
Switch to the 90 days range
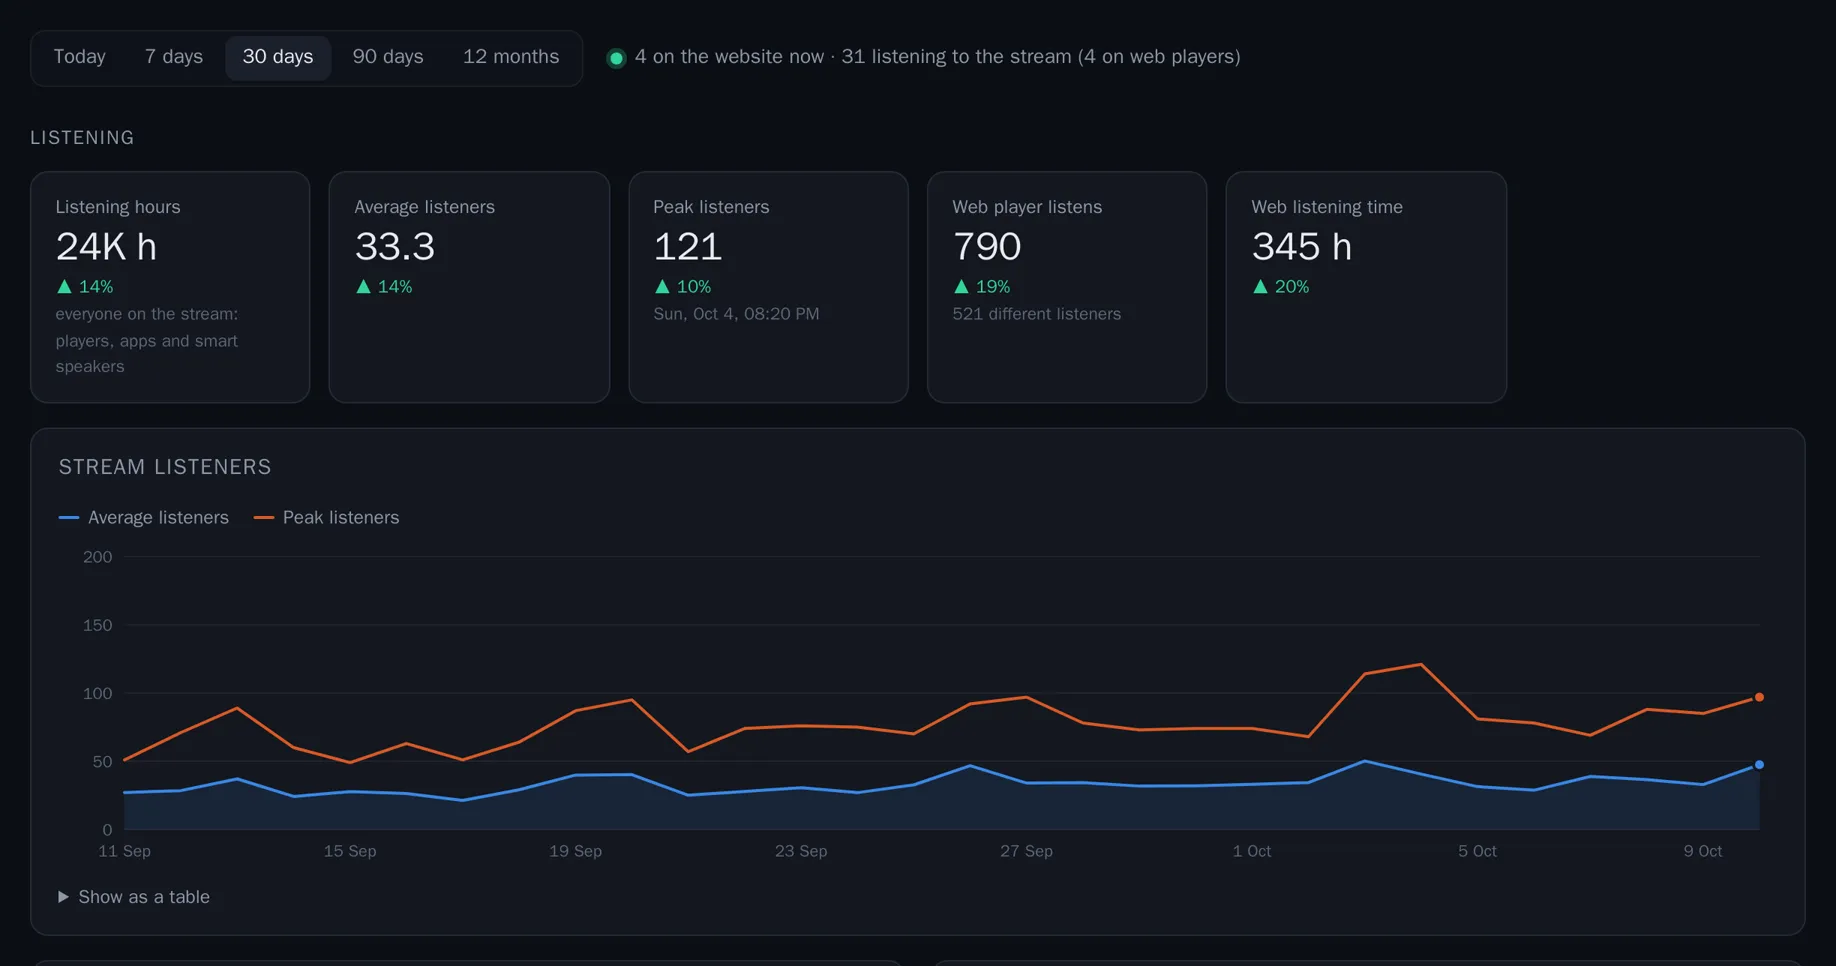point(388,57)
